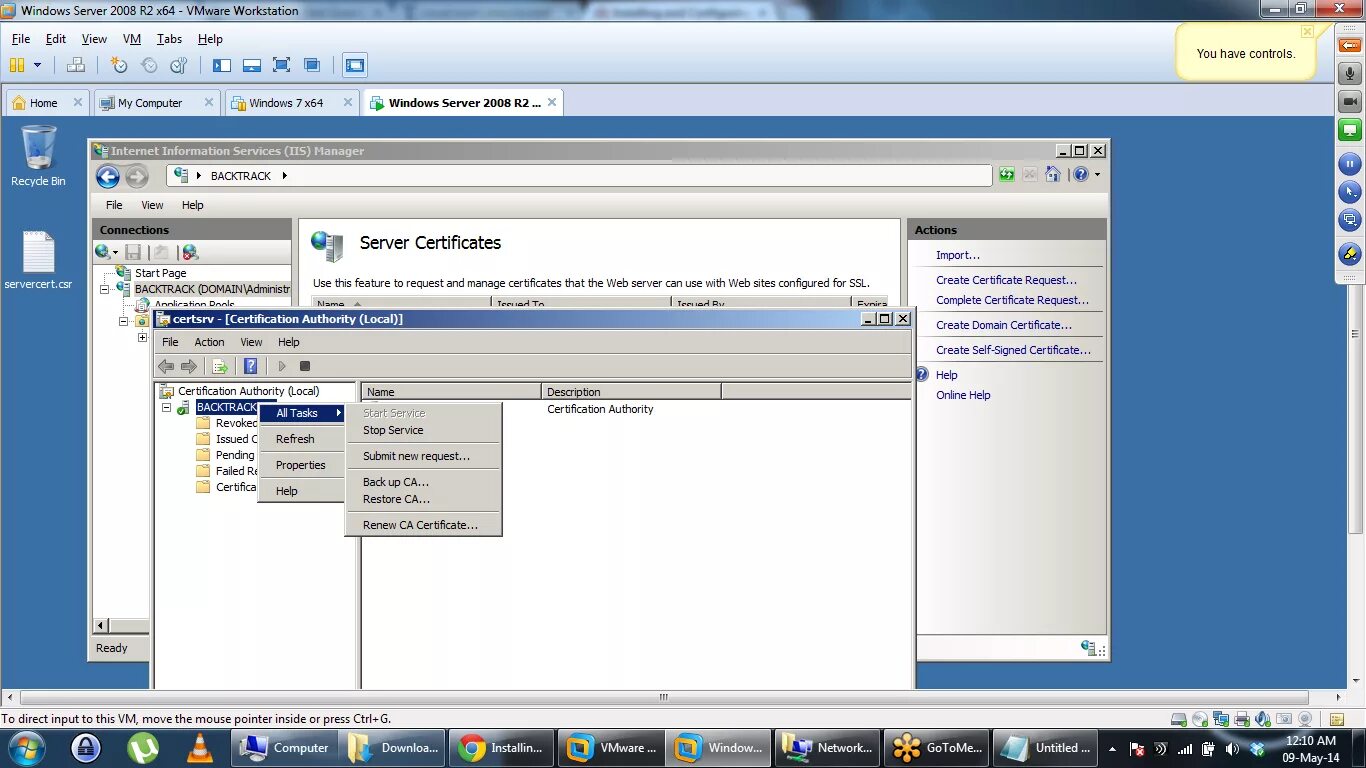Image resolution: width=1366 pixels, height=768 pixels.
Task: Click Online Help in Actions pane
Action: click(963, 395)
